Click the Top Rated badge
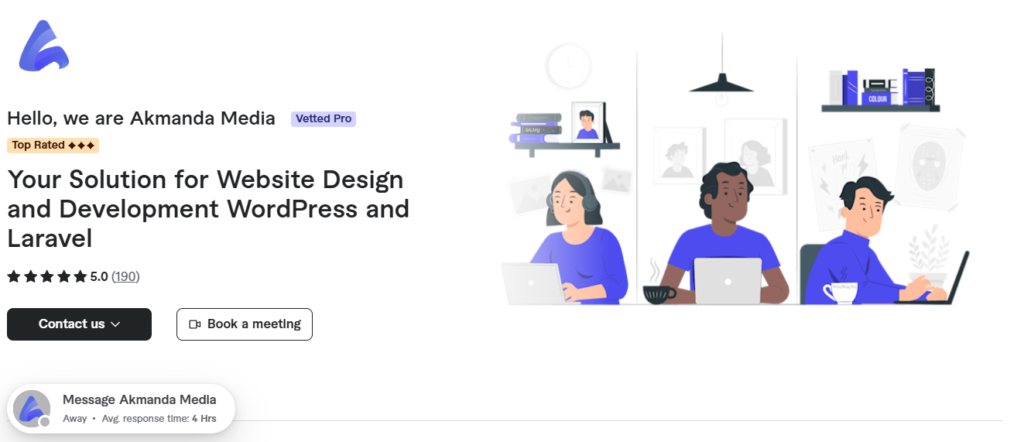 [53, 145]
